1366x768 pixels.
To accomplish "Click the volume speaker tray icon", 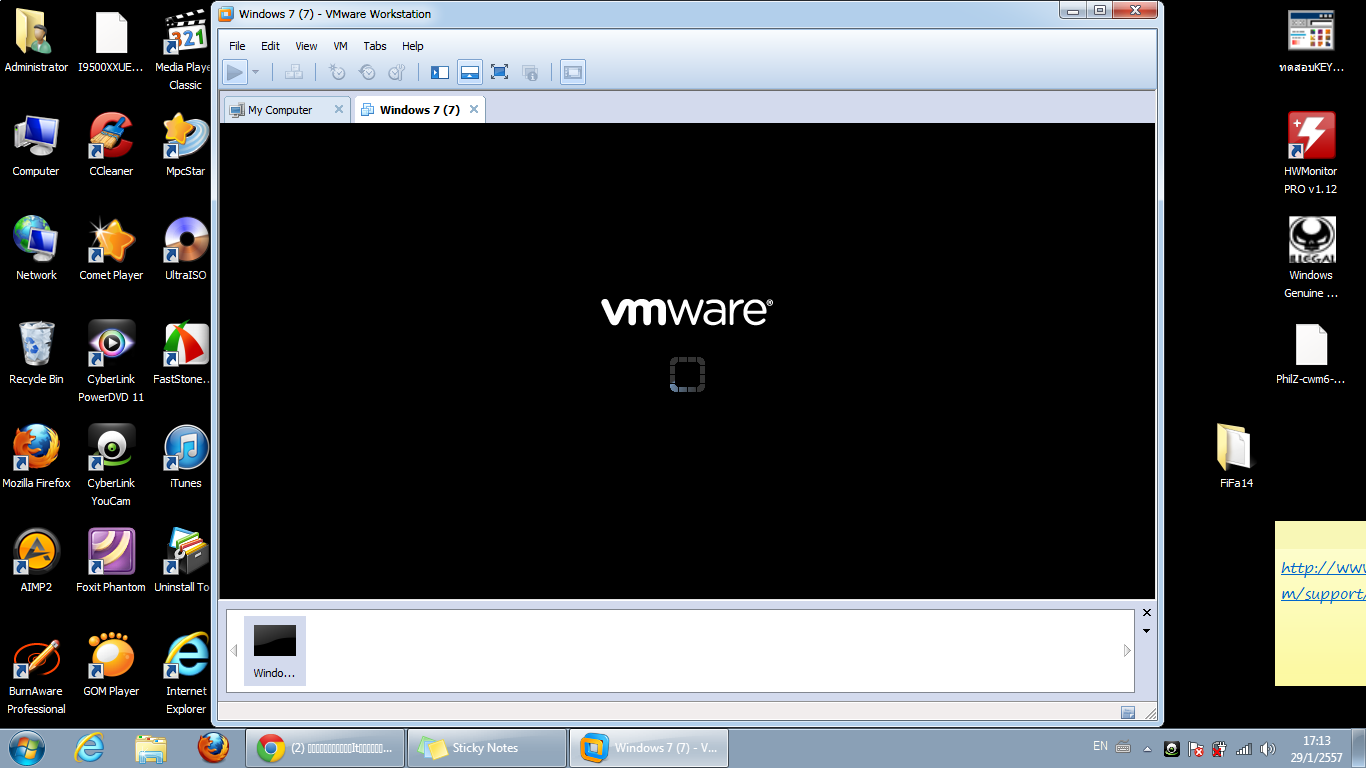I will [x=1268, y=748].
